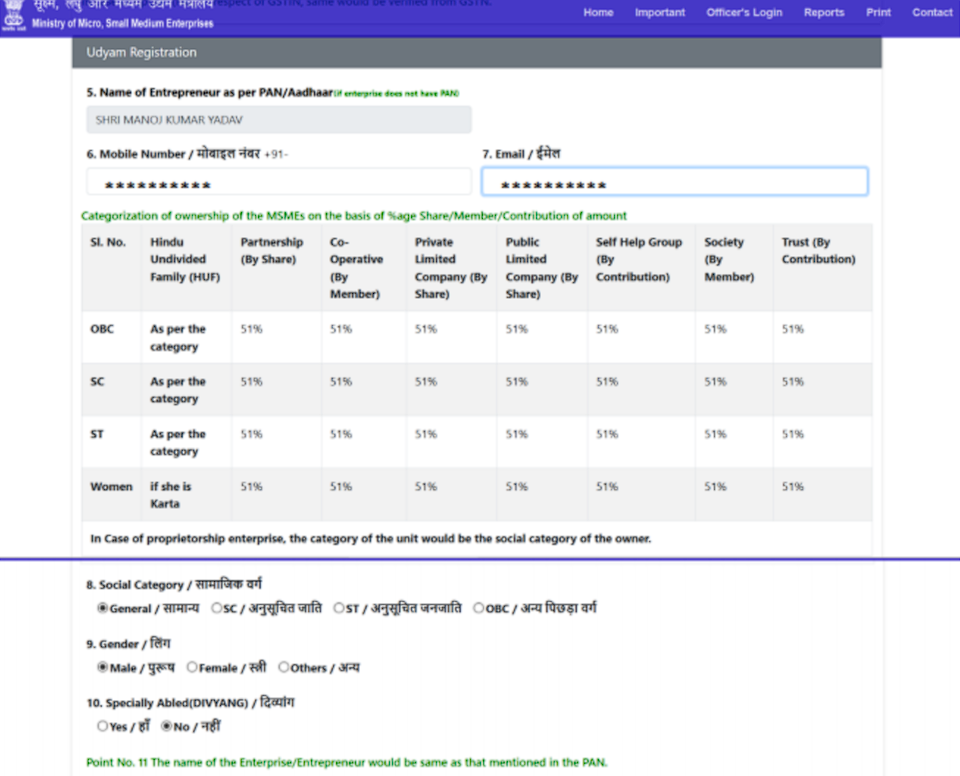Select the Print menu item
The image size is (960, 776).
pos(878,12)
